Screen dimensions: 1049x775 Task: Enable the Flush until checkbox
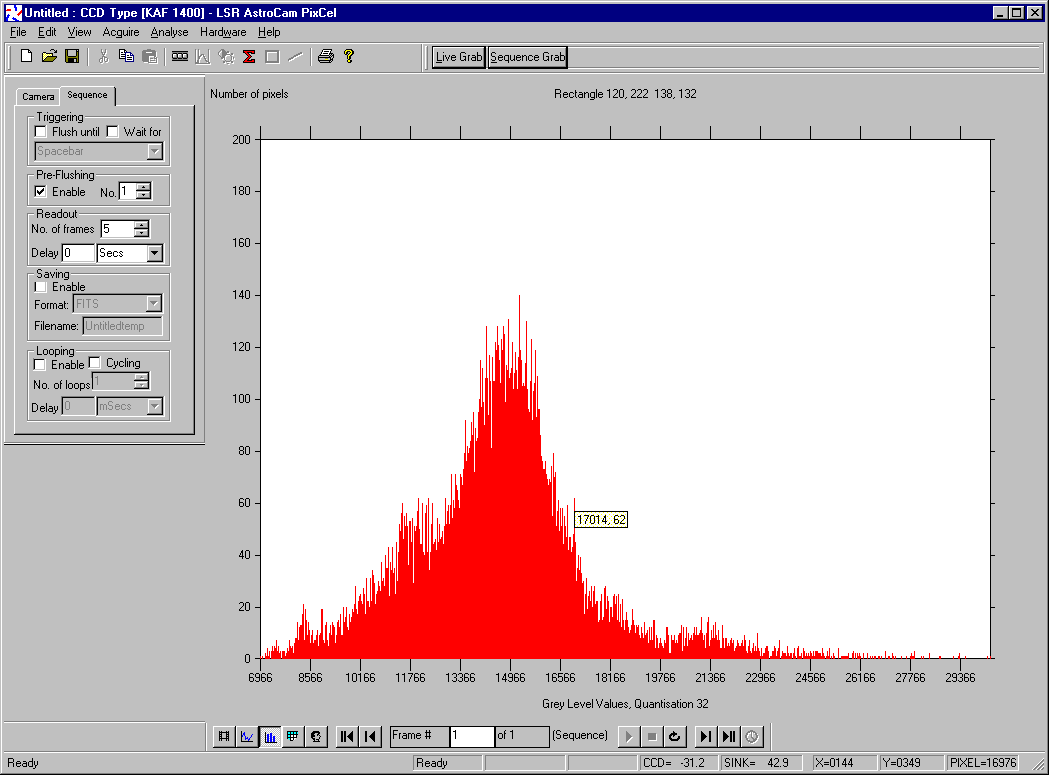(x=41, y=132)
